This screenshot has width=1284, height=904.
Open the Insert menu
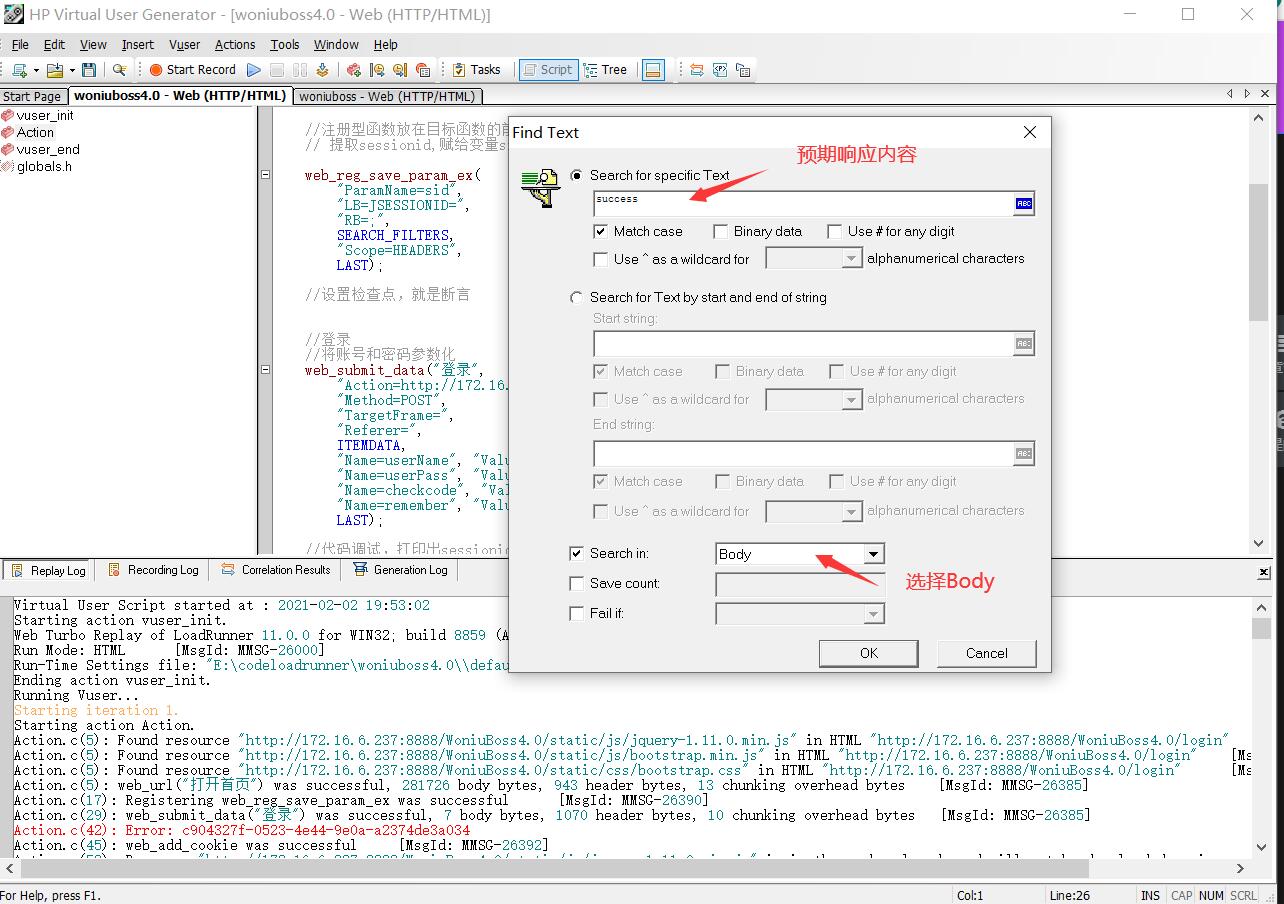[138, 45]
